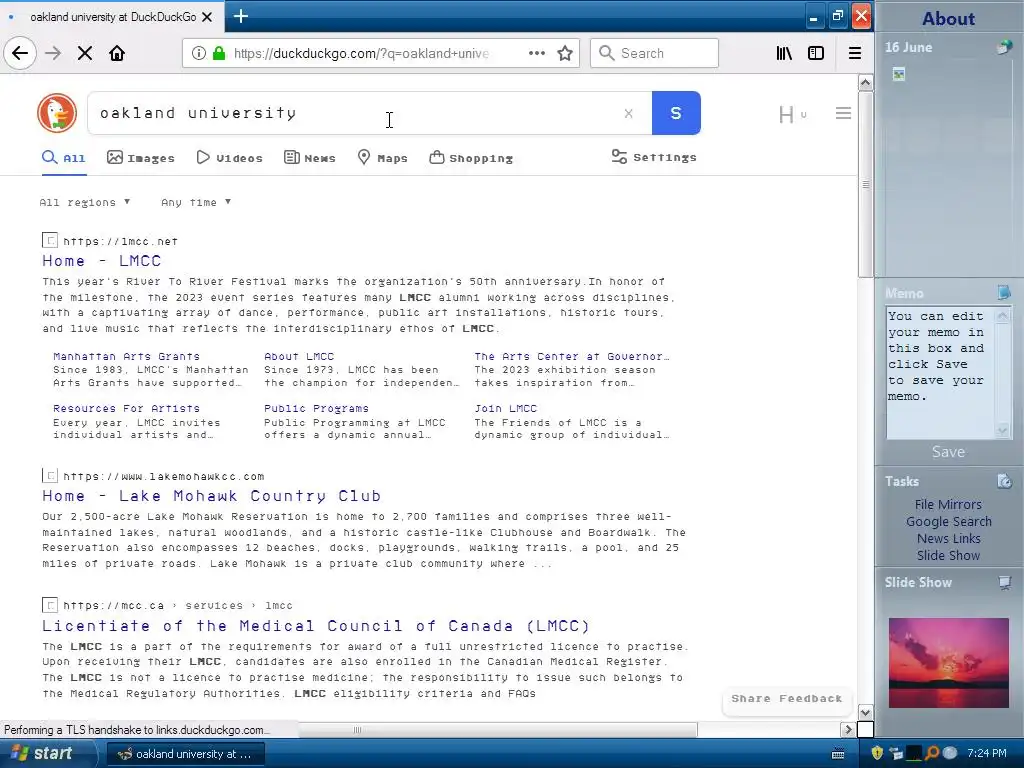Click the lmcc.net favicon
This screenshot has width=1024, height=768.
[50, 240]
